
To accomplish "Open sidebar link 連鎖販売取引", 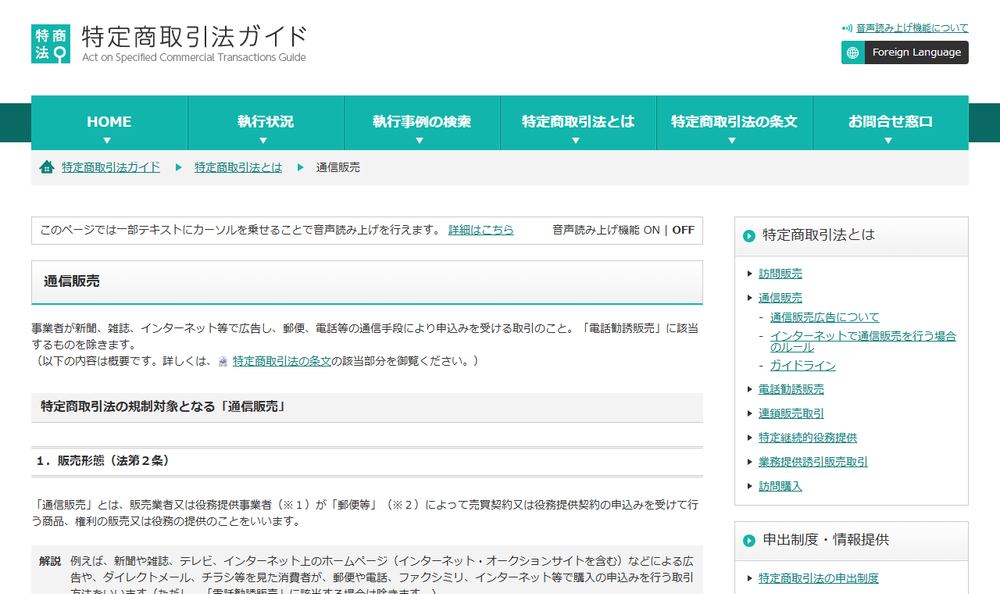I will coord(791,413).
